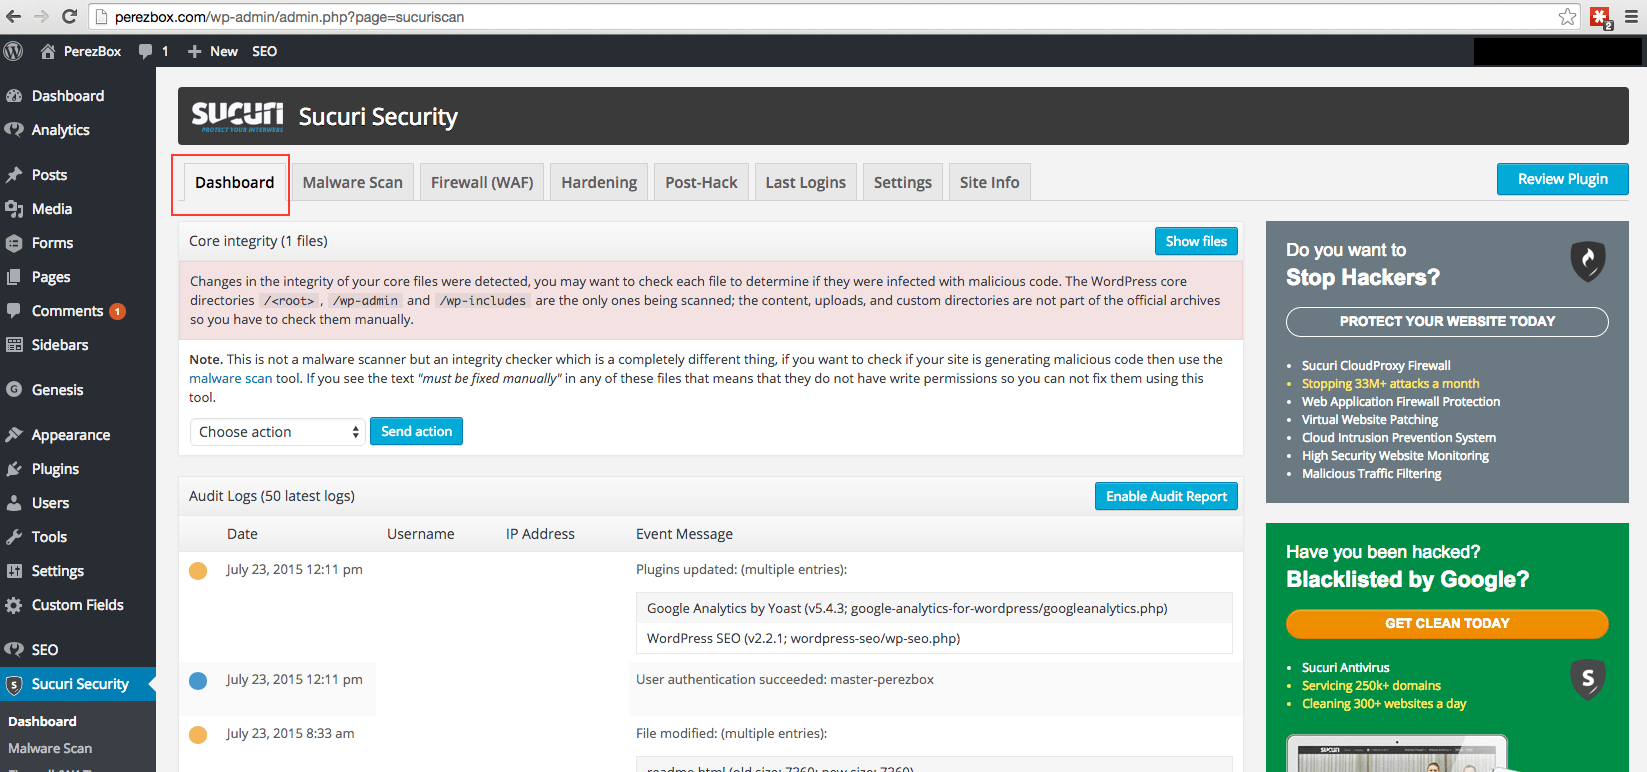This screenshot has height=772, width=1647.
Task: Click the comments count badge in sidebar
Action: [x=117, y=311]
